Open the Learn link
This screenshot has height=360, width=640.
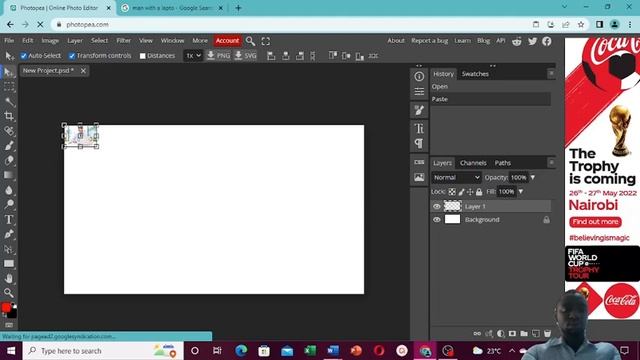point(462,41)
